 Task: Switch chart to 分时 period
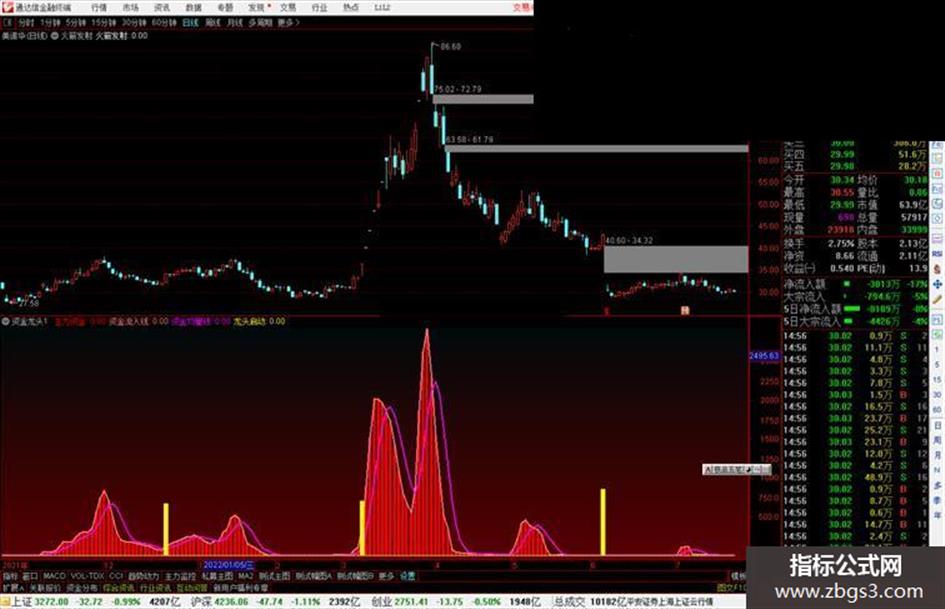(x=26, y=22)
